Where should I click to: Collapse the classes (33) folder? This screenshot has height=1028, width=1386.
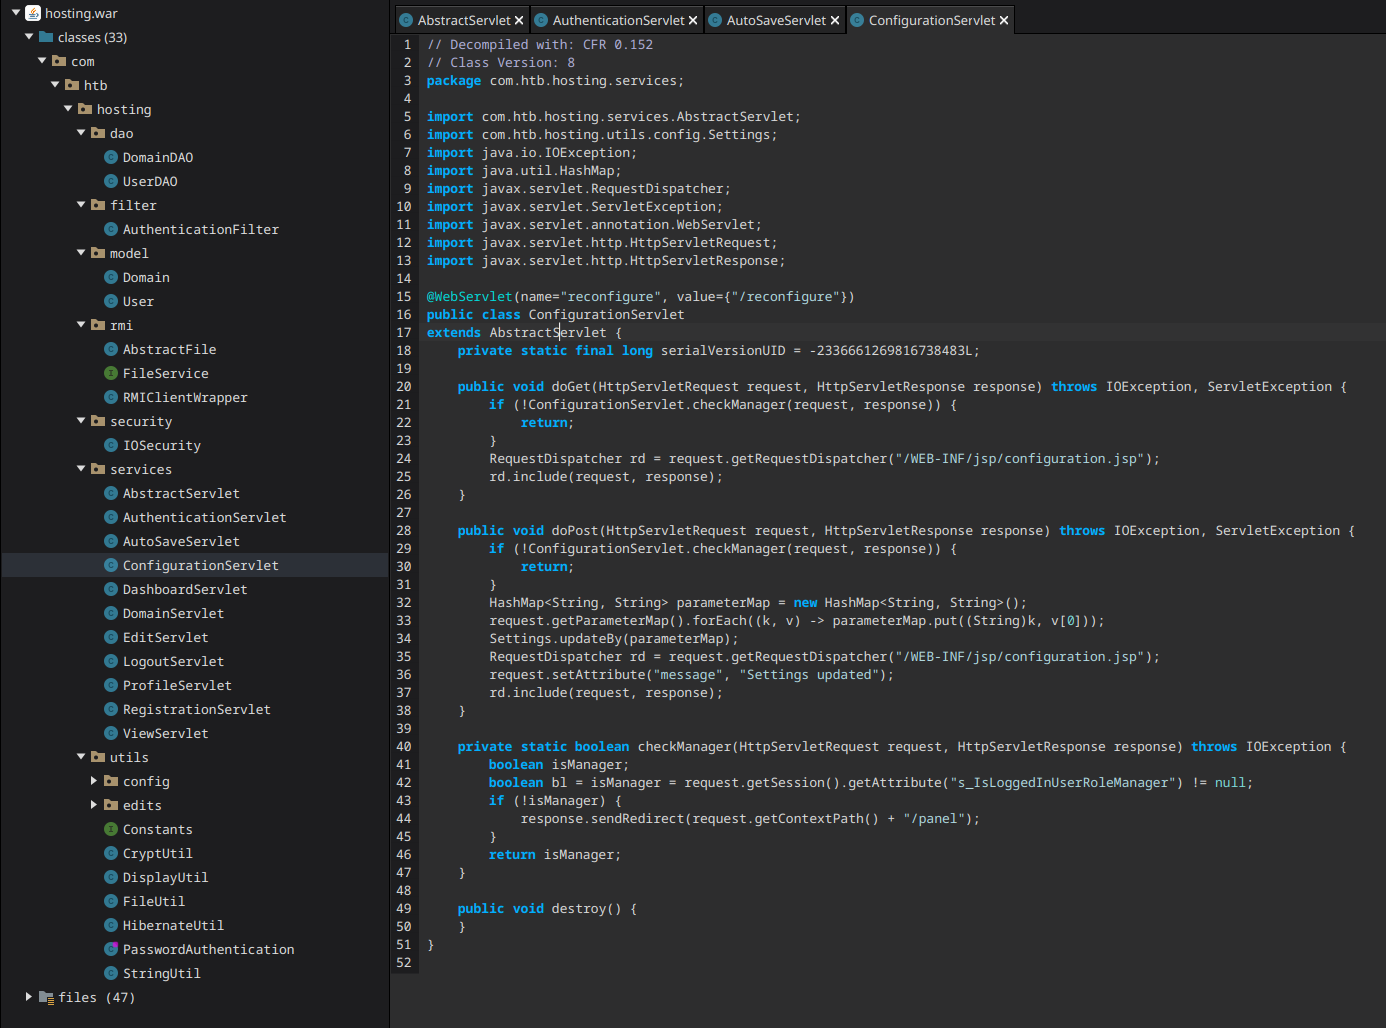tap(29, 37)
